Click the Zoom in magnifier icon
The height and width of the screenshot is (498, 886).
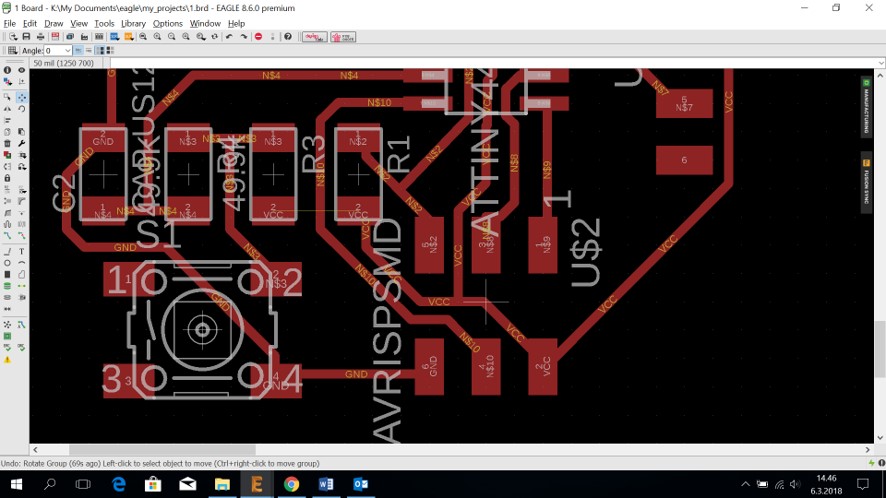[157, 37]
